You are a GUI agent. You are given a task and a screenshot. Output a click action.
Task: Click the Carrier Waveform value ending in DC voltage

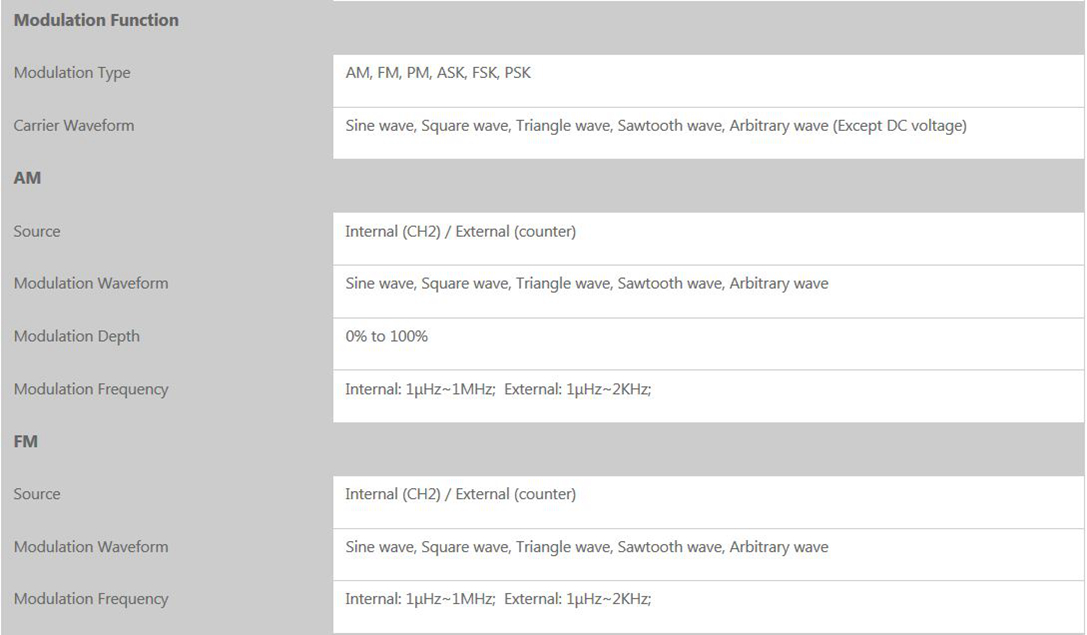655,126
